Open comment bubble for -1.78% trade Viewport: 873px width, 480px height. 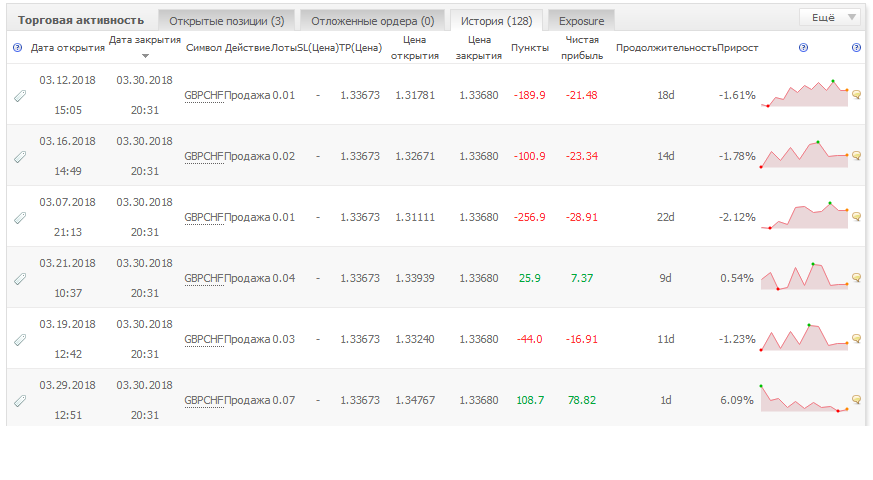tap(856, 155)
